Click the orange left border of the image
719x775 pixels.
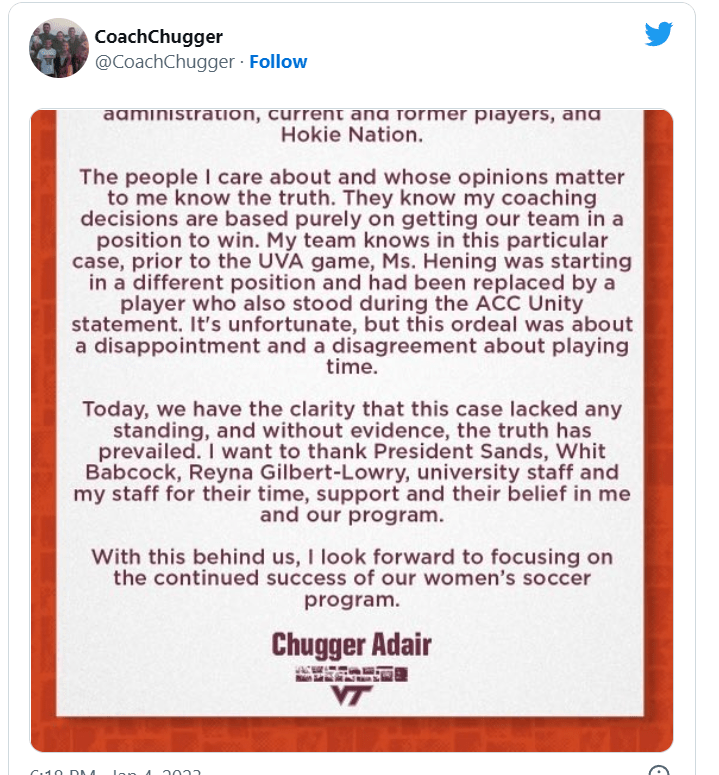tap(43, 430)
